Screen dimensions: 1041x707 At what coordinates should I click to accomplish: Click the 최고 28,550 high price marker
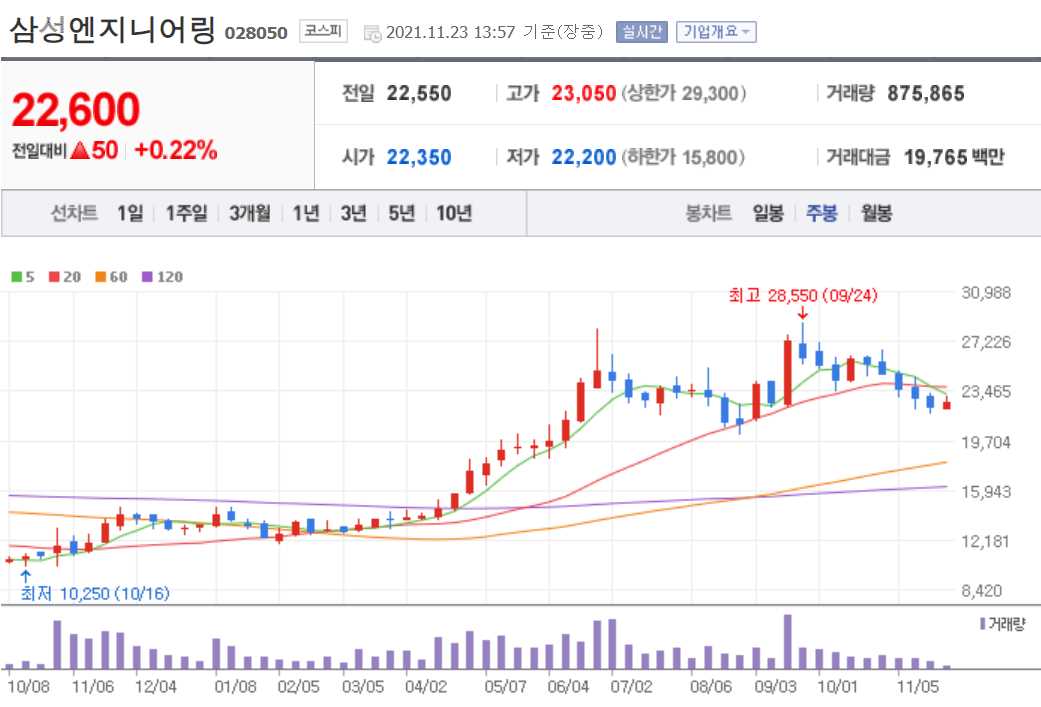[x=800, y=296]
